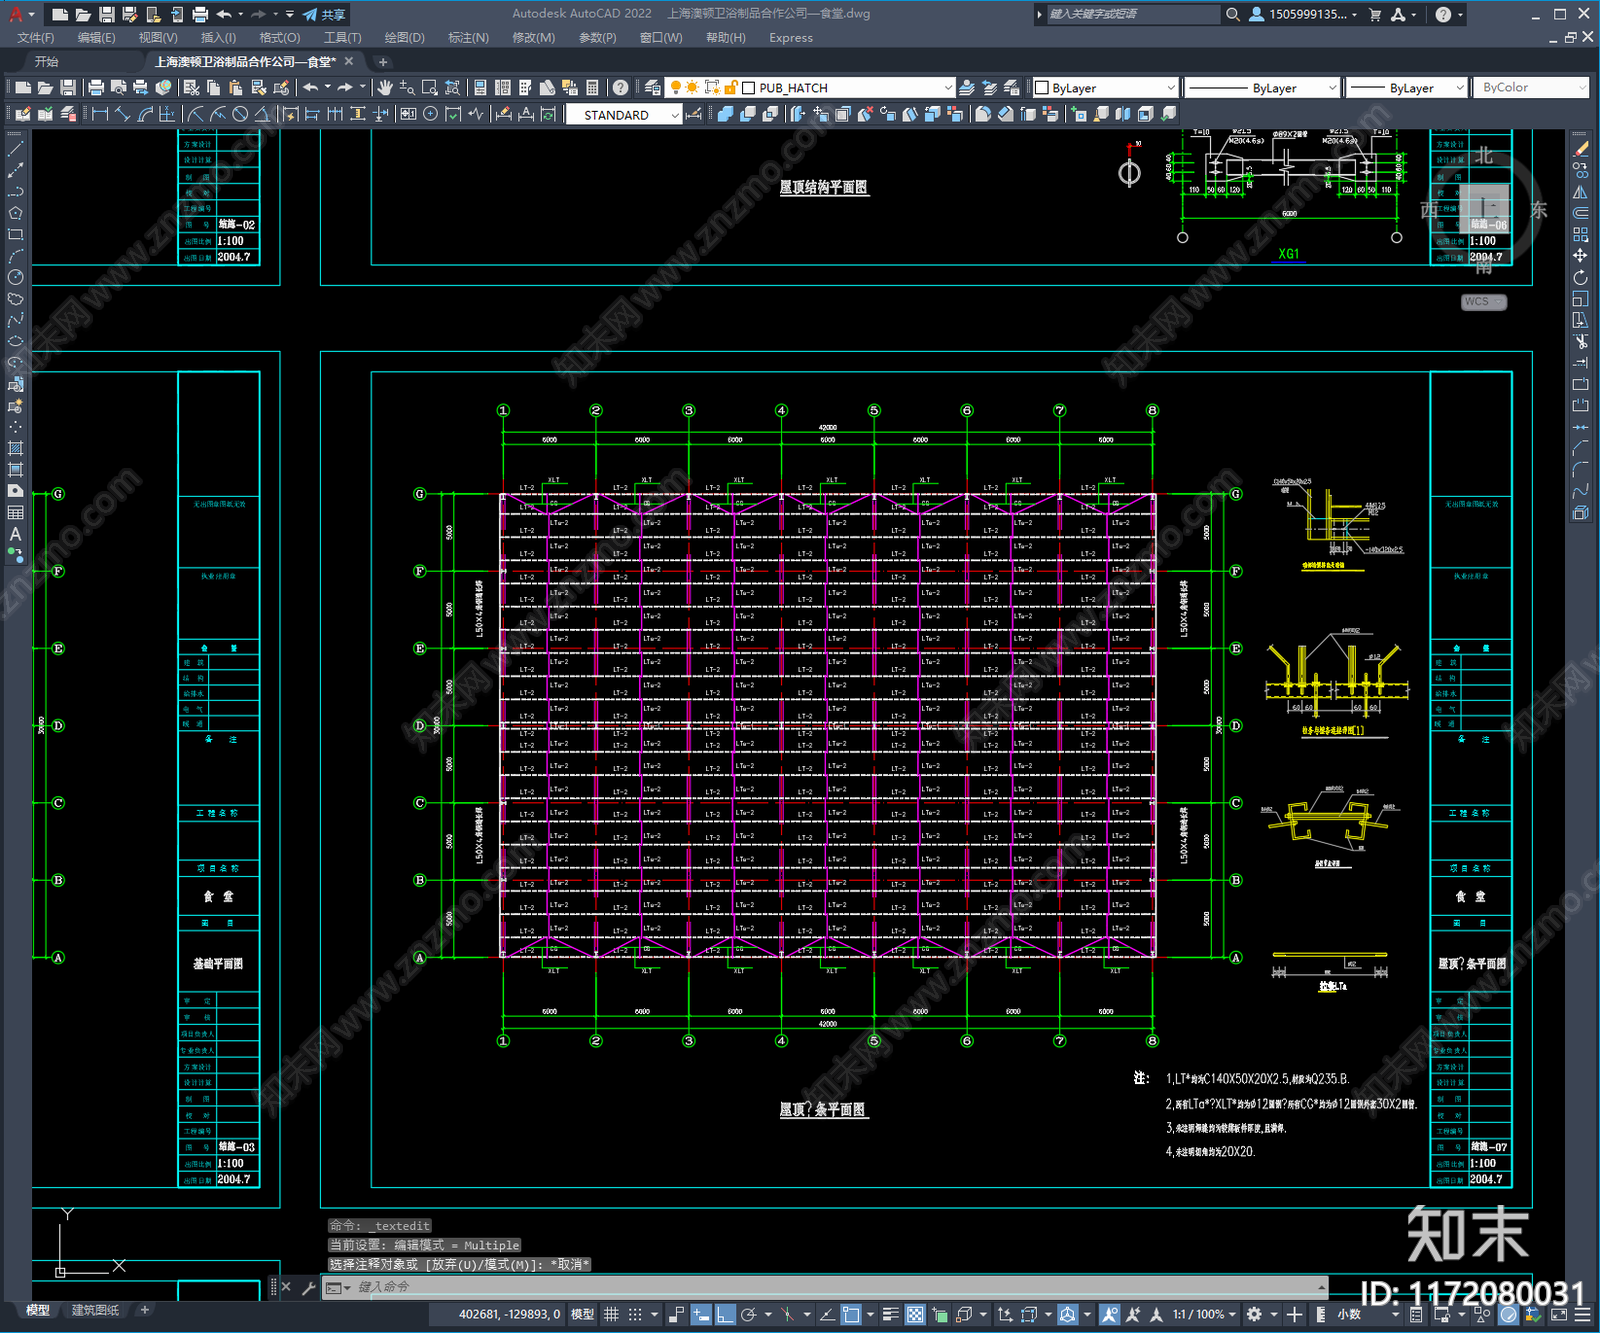Select the Rotate tool in modify toolbar

tap(1580, 277)
